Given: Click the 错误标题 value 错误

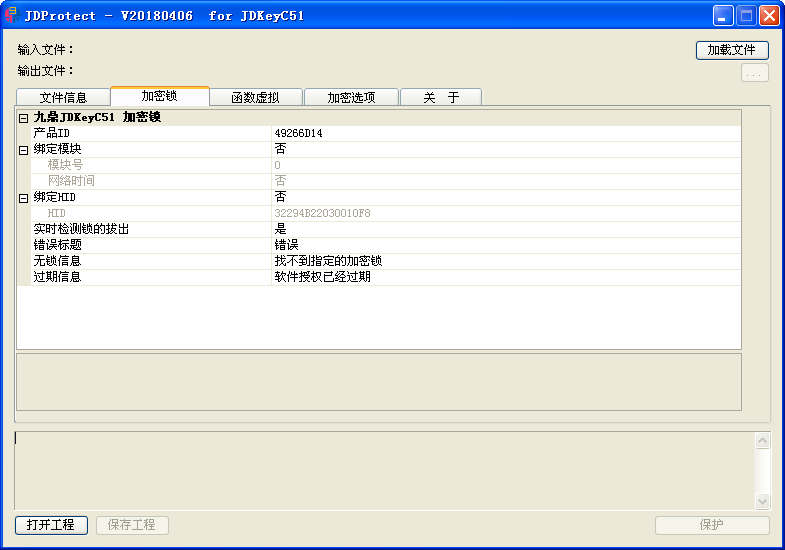Looking at the screenshot, I should (x=286, y=245).
